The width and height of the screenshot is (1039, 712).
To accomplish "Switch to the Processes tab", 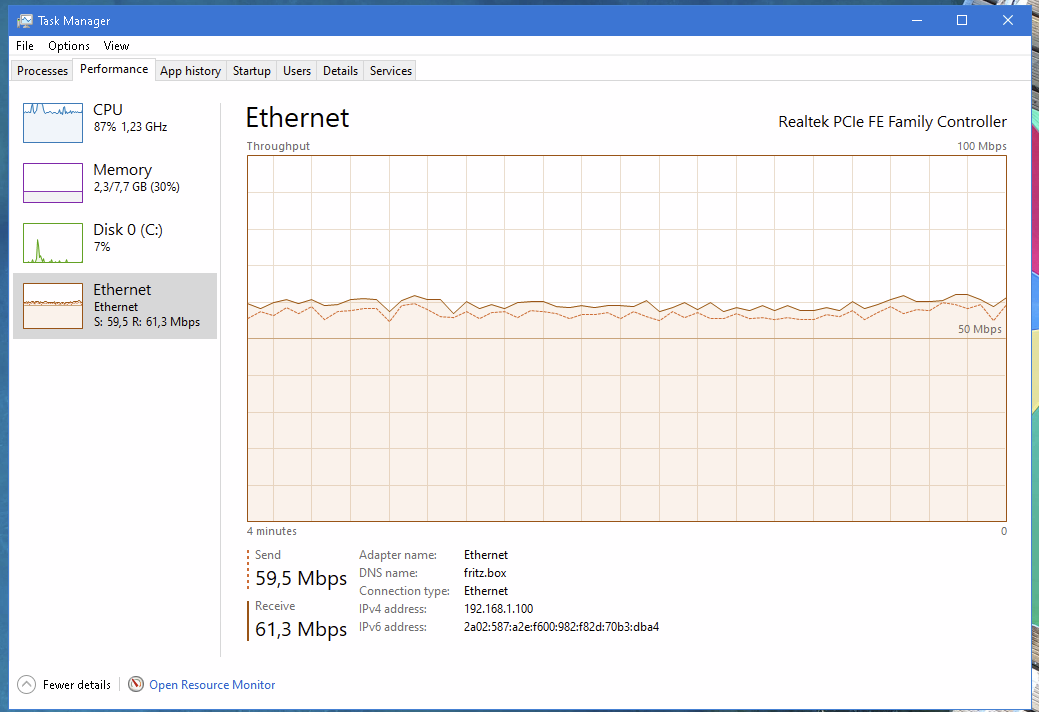I will pos(43,71).
